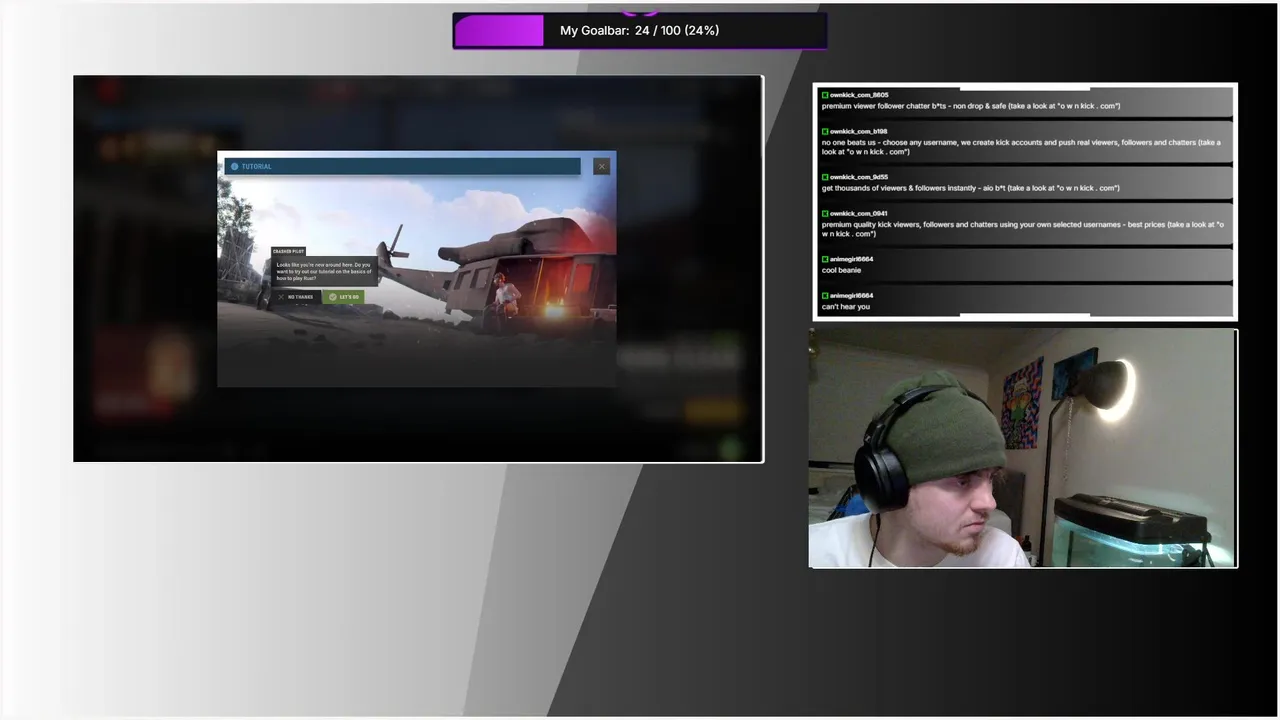Click the info icon beside Tutorial title
This screenshot has height=720, width=1280.
pos(235,167)
